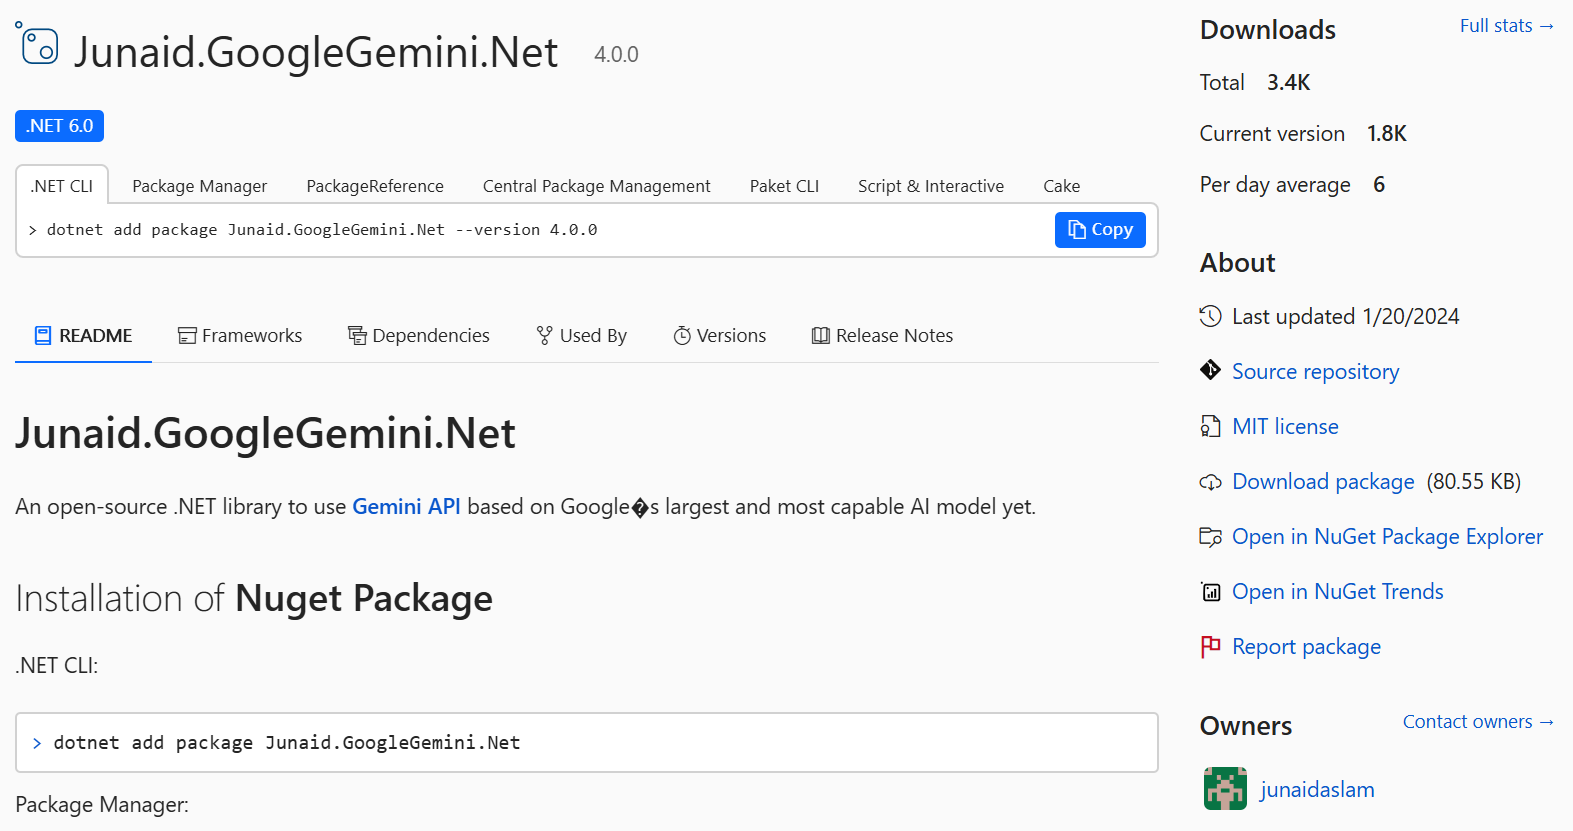Click the package logo icon beside the title
The image size is (1573, 831).
click(38, 44)
